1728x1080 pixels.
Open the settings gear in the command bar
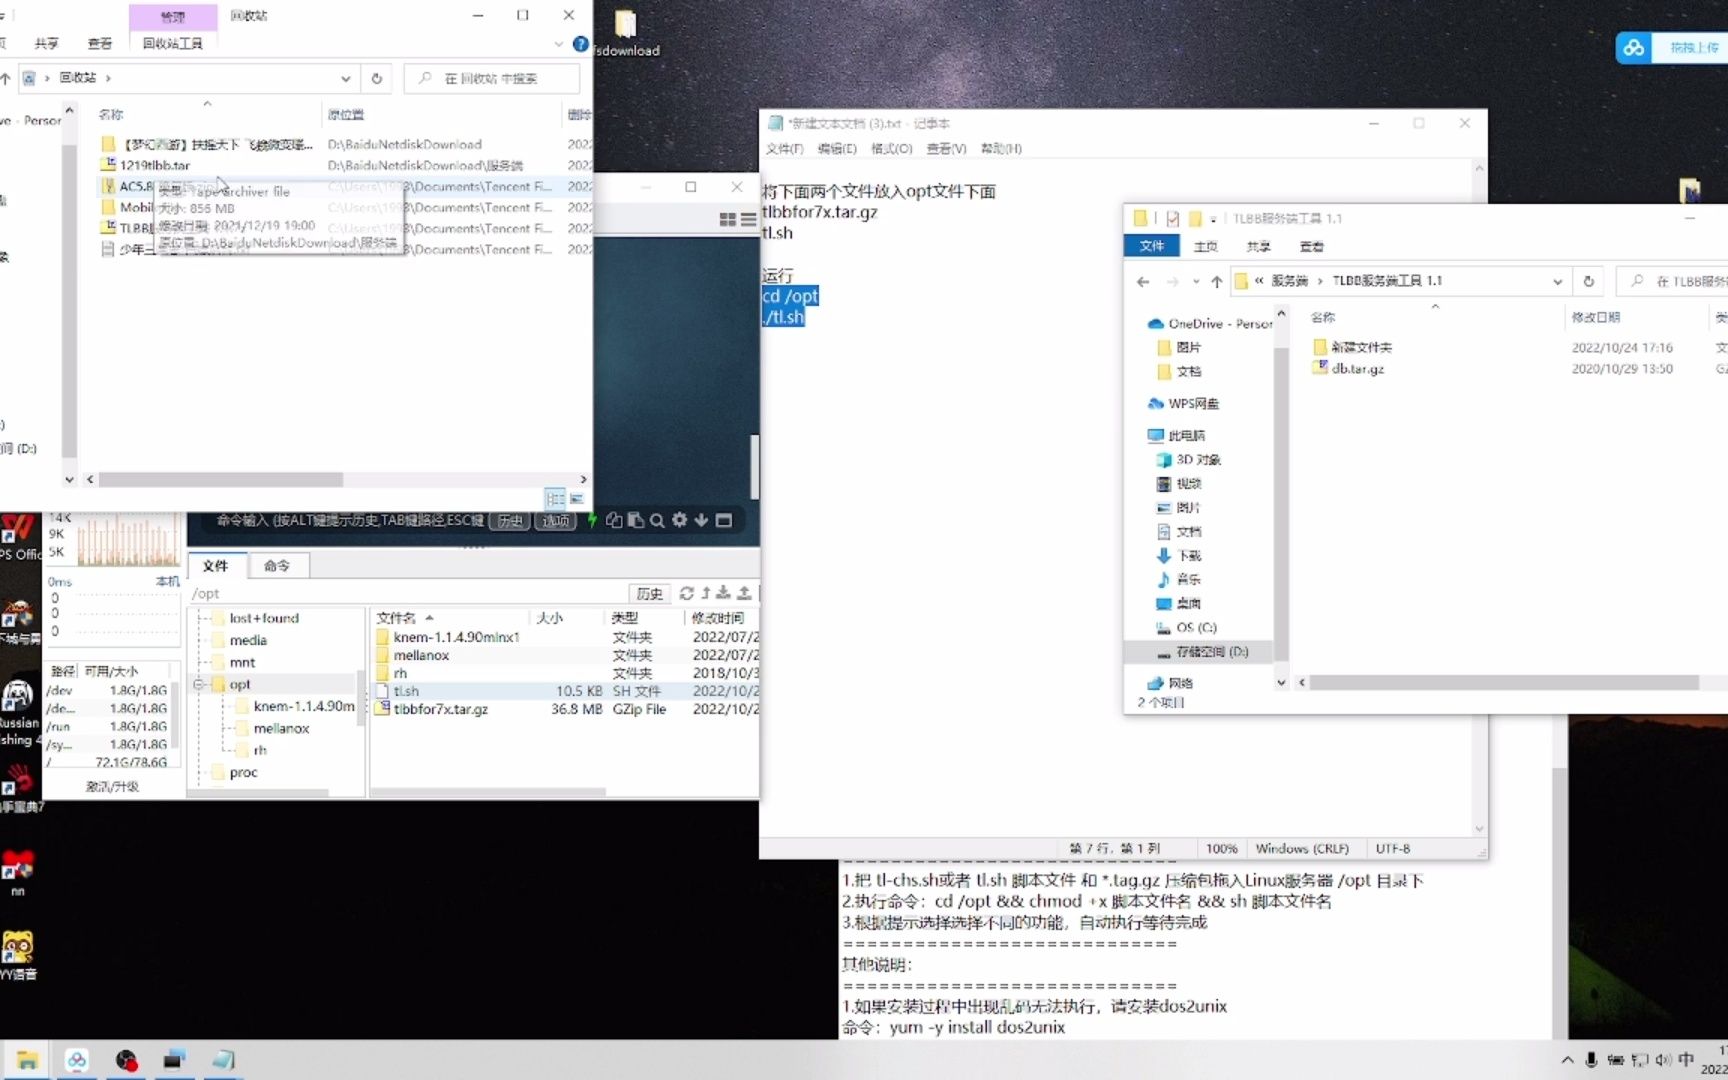pyautogui.click(x=679, y=520)
